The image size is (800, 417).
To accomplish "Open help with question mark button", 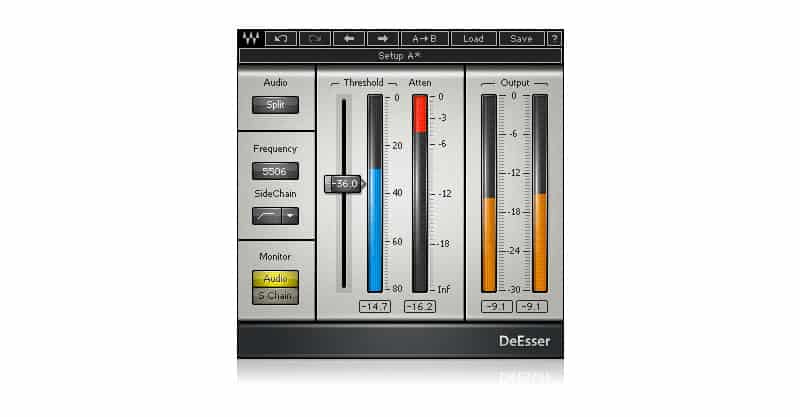I will coord(555,39).
